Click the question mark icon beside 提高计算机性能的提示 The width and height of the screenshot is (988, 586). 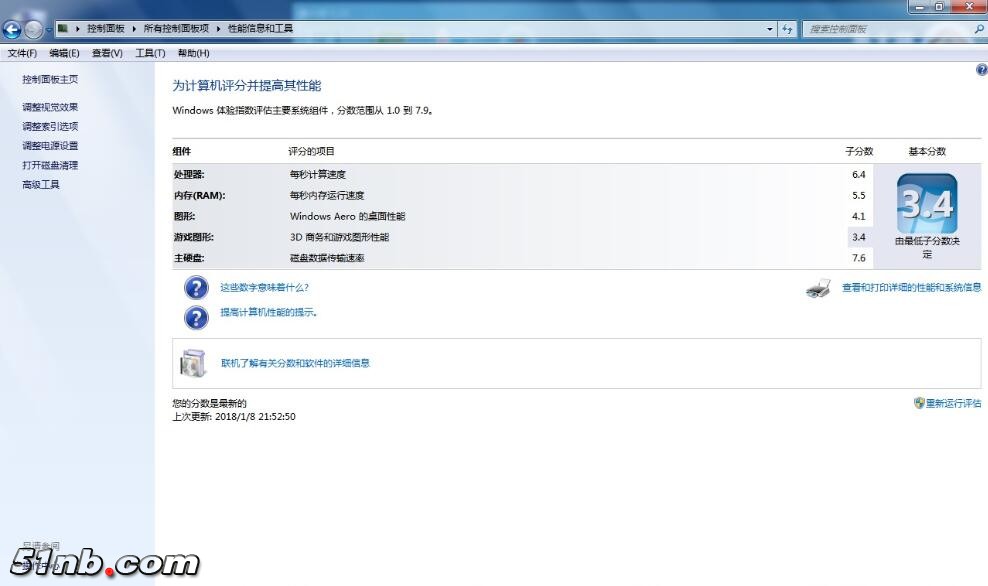point(196,317)
